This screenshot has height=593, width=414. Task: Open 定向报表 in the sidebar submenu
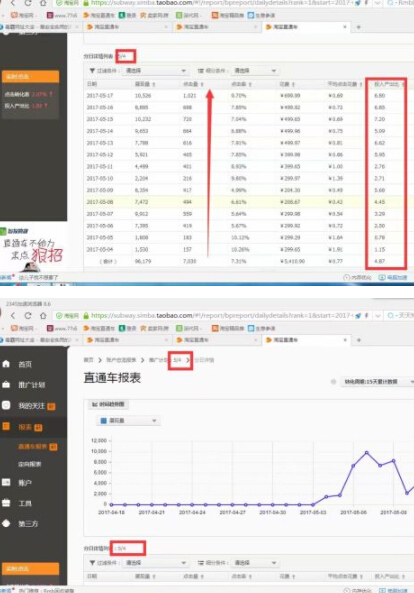(29, 464)
